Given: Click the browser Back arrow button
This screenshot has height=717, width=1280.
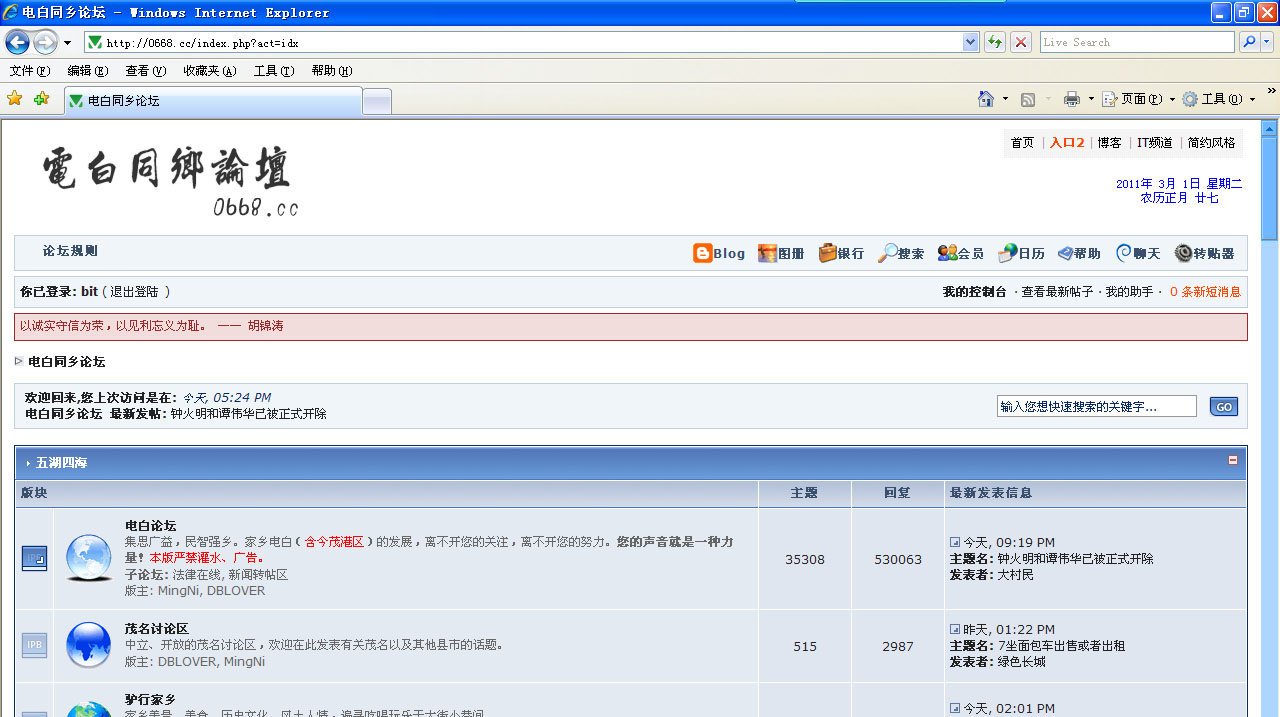Looking at the screenshot, I should [x=17, y=42].
